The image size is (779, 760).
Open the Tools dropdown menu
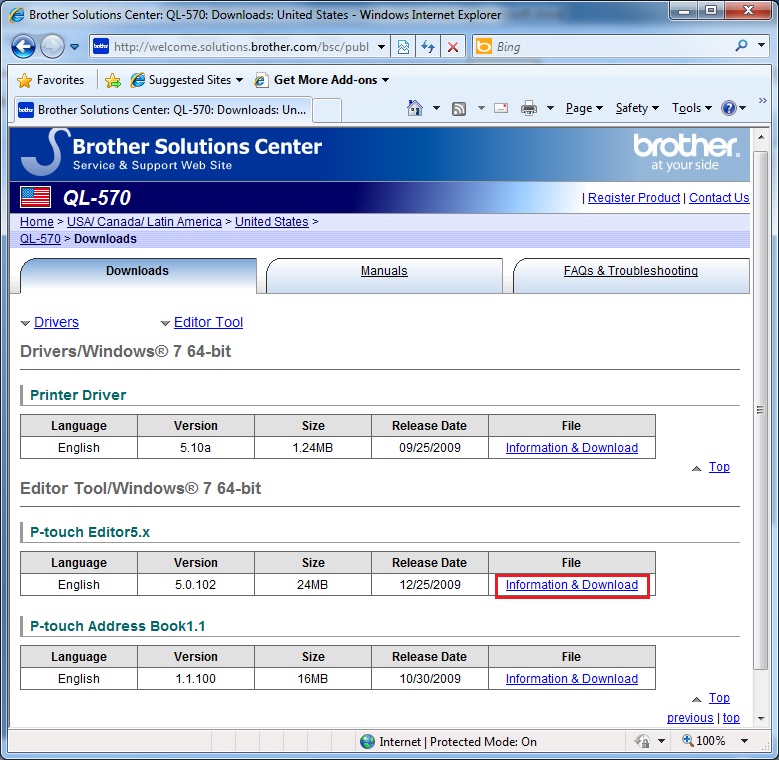691,108
